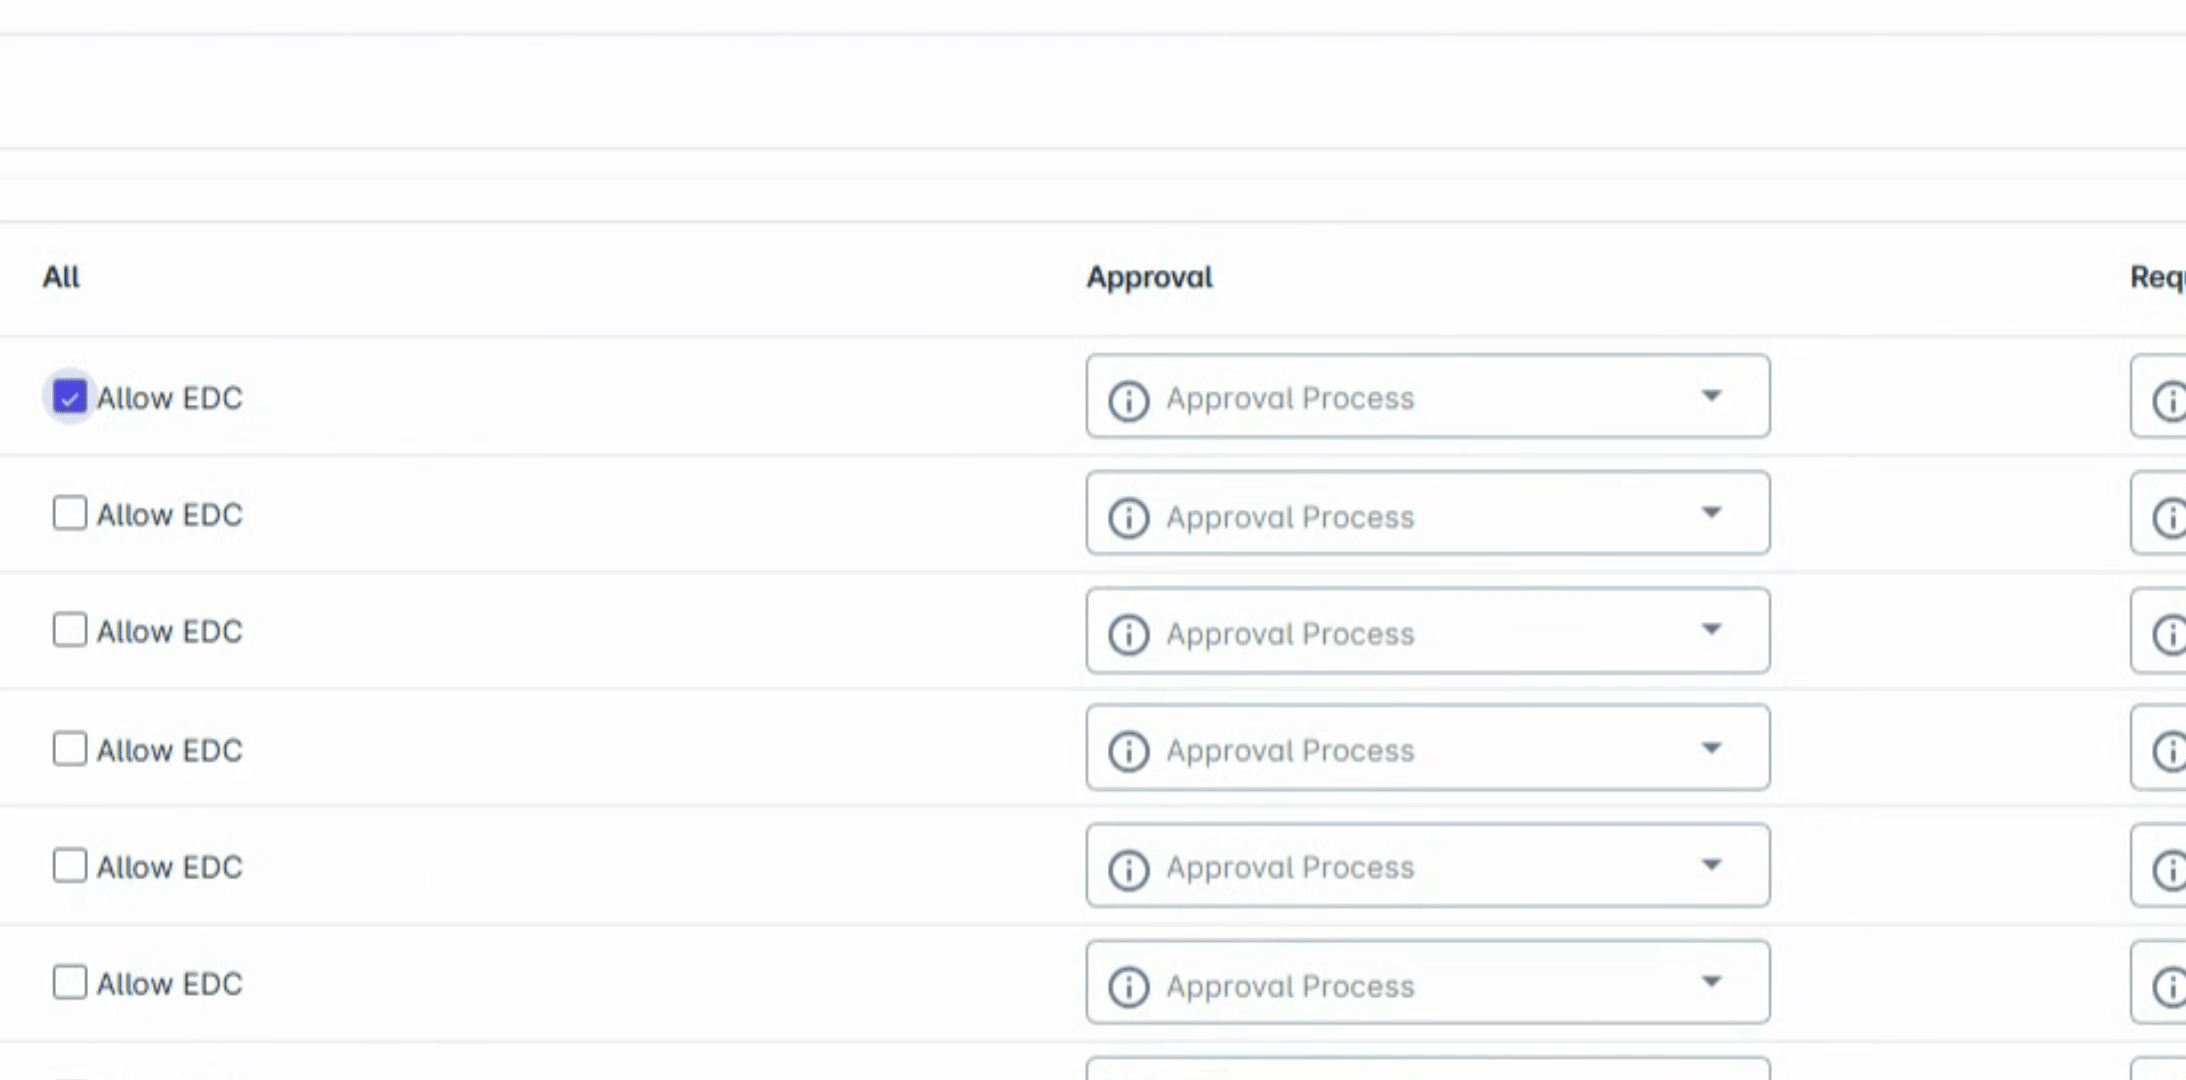Click the Approval Process placeholder text in the second row
Screen dimensions: 2186x1080
tap(1290, 518)
